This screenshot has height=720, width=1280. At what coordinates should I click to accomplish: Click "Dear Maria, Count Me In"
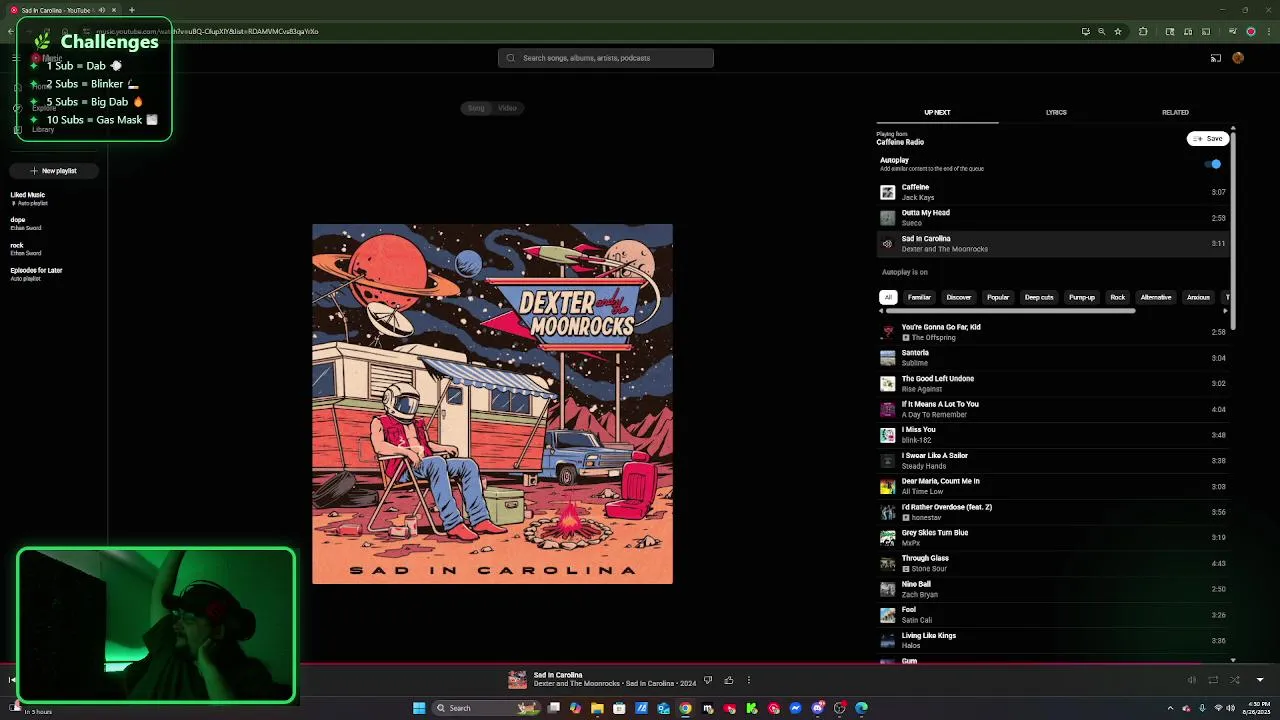point(940,481)
